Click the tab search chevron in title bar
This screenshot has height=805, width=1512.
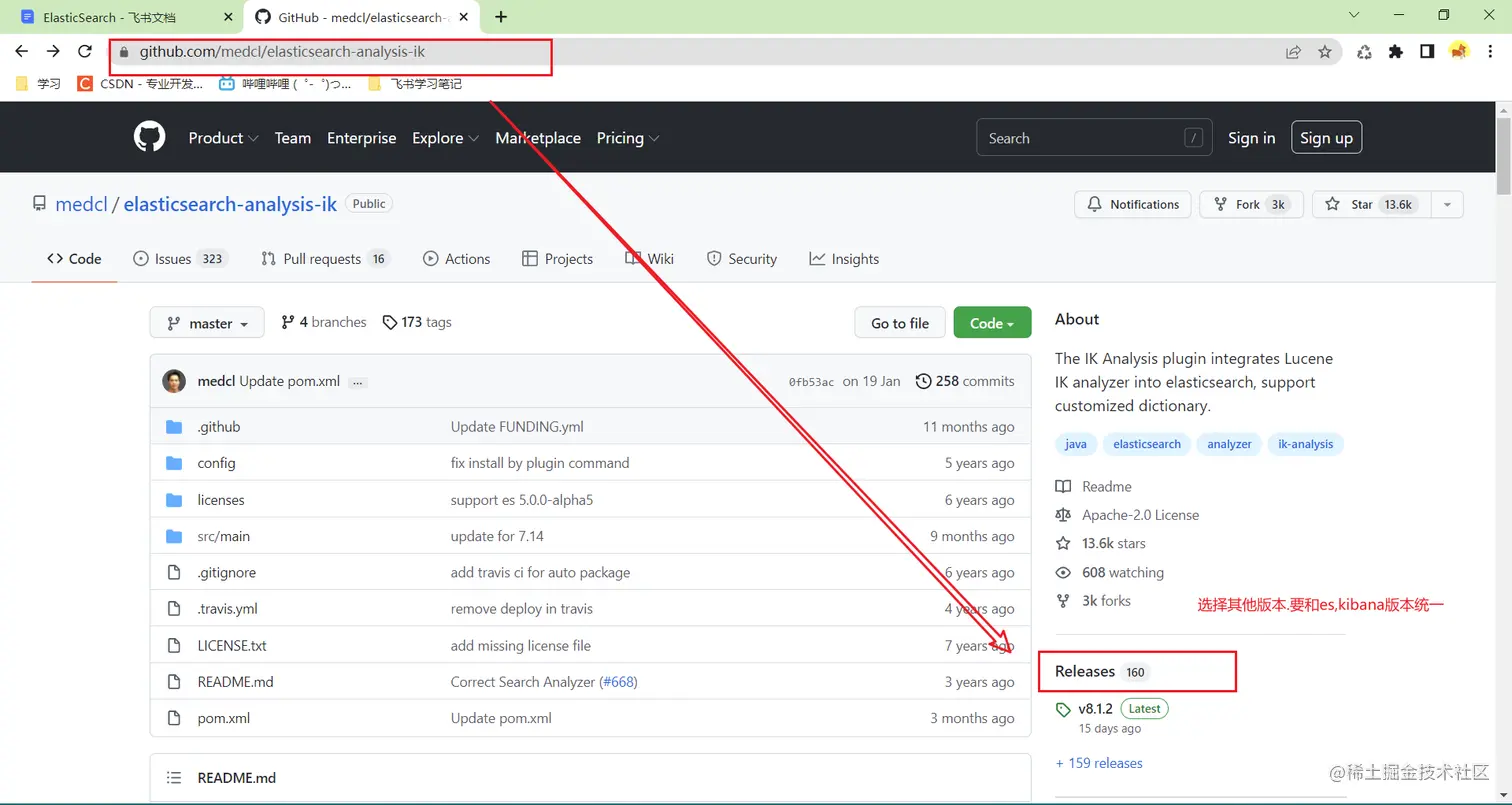tap(1354, 15)
